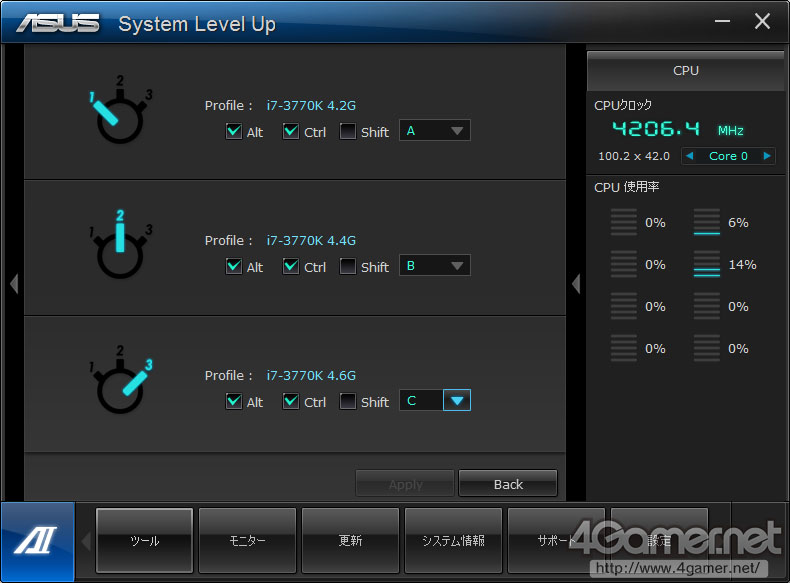
Task: Click the 4206.4 MHz clock readout
Action: 678,129
